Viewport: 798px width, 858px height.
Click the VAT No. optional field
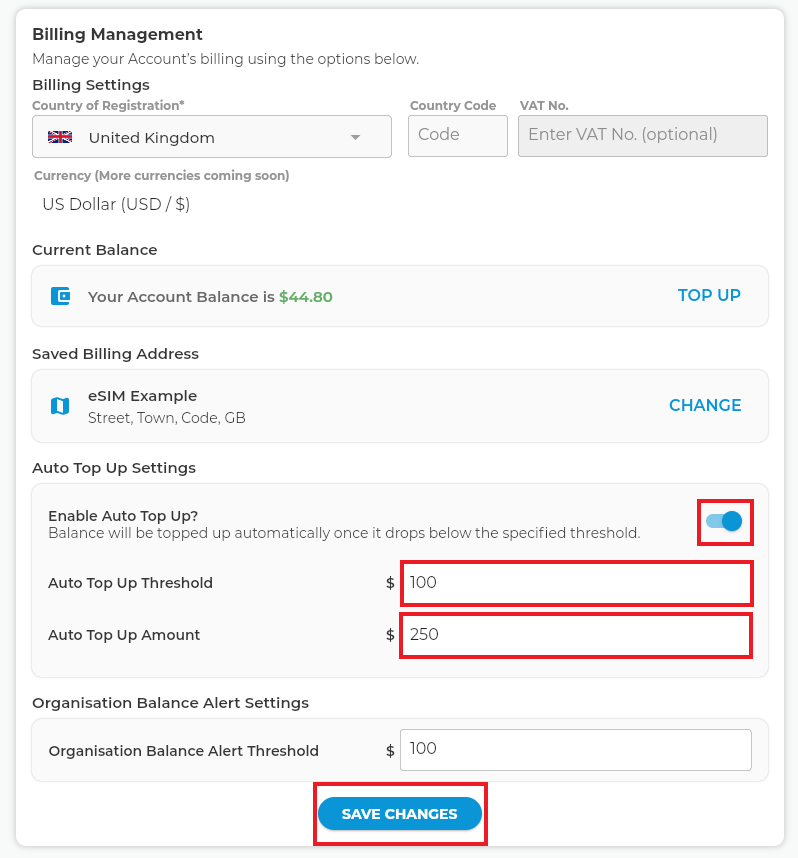point(642,135)
